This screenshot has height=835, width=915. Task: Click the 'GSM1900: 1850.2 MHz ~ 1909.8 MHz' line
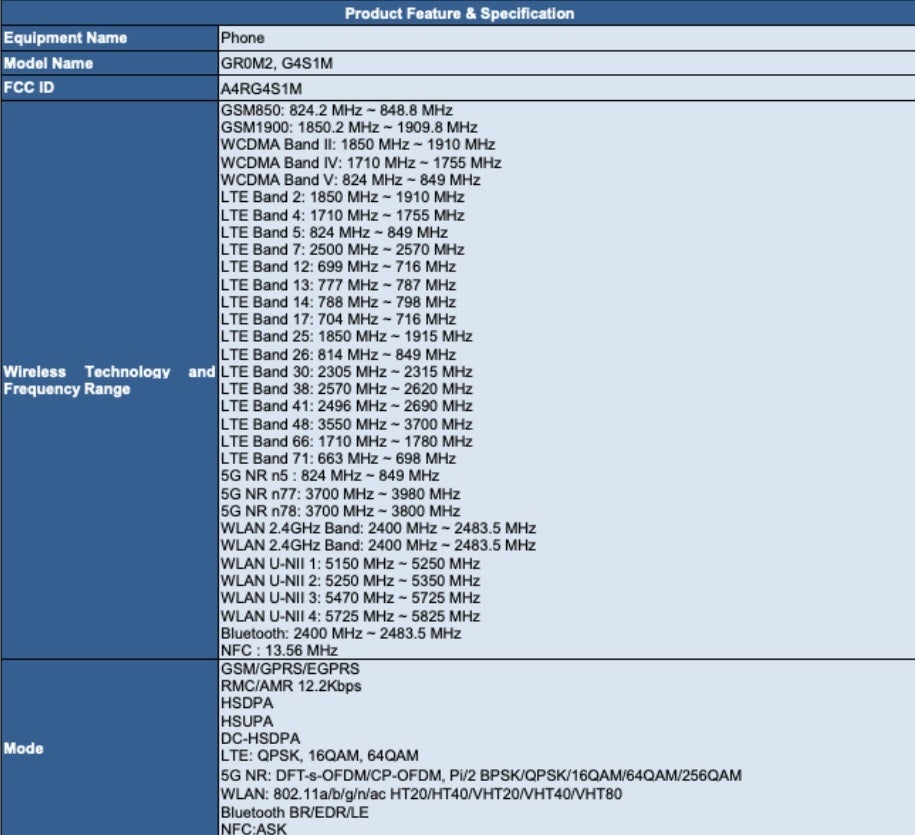349,127
